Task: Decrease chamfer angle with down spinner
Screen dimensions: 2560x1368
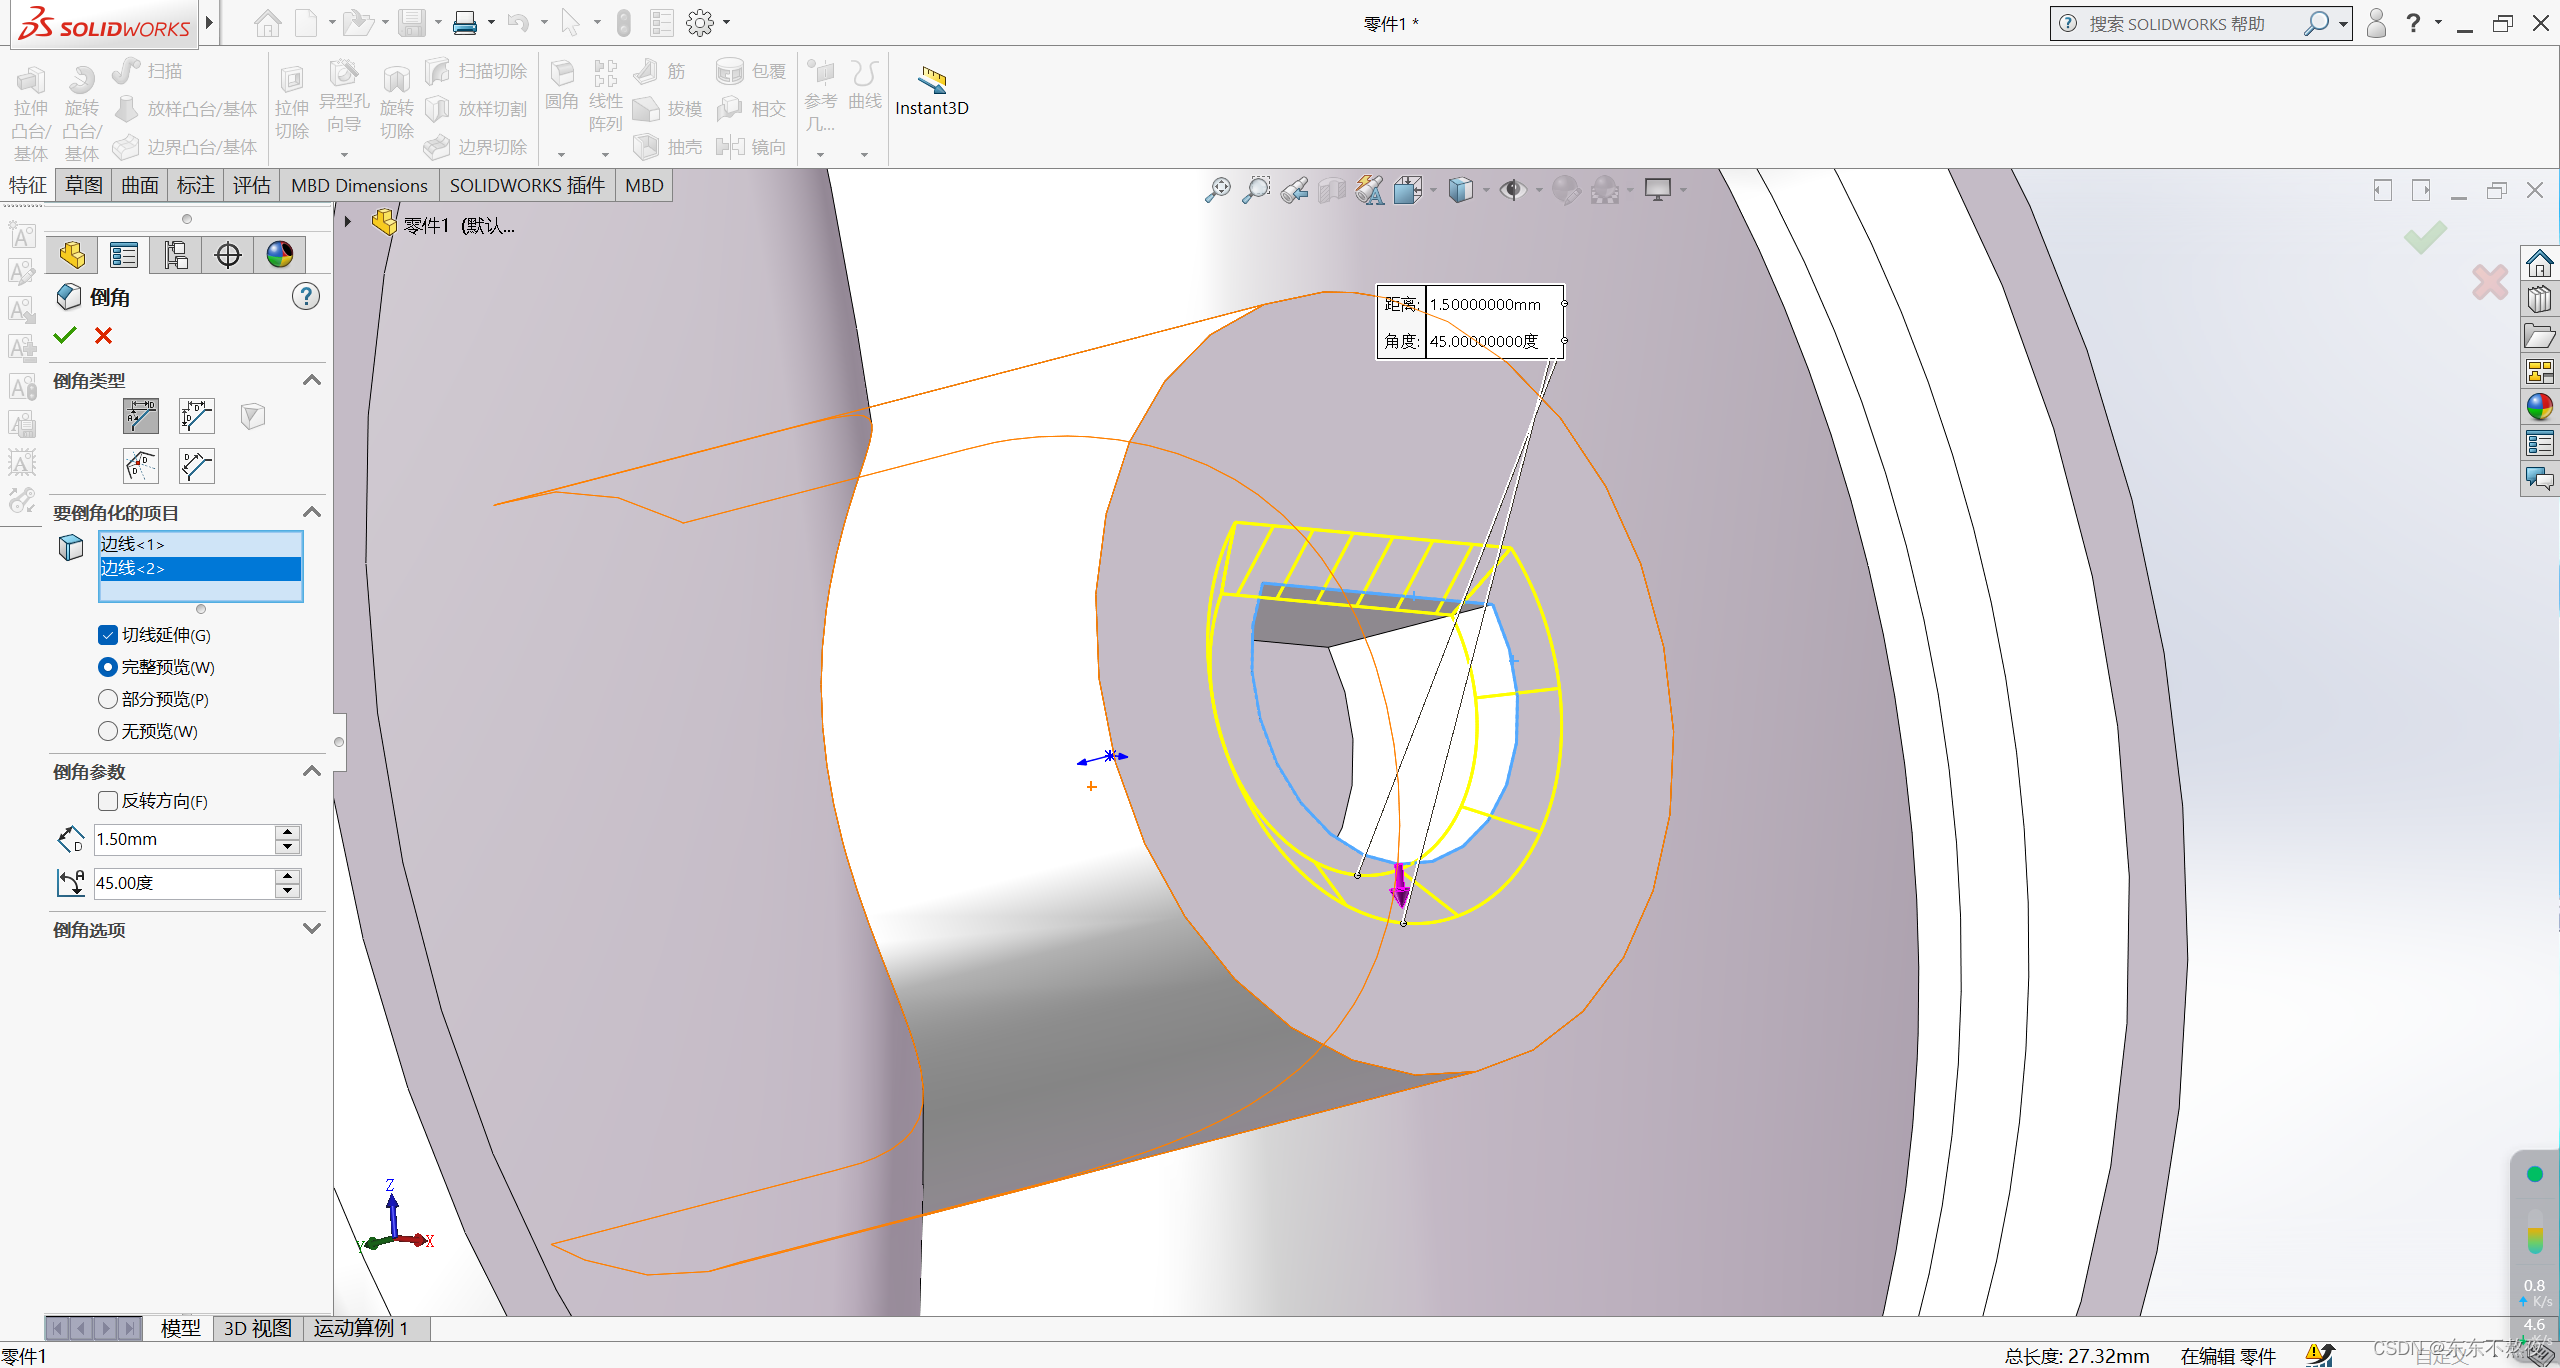Action: pyautogui.click(x=288, y=891)
